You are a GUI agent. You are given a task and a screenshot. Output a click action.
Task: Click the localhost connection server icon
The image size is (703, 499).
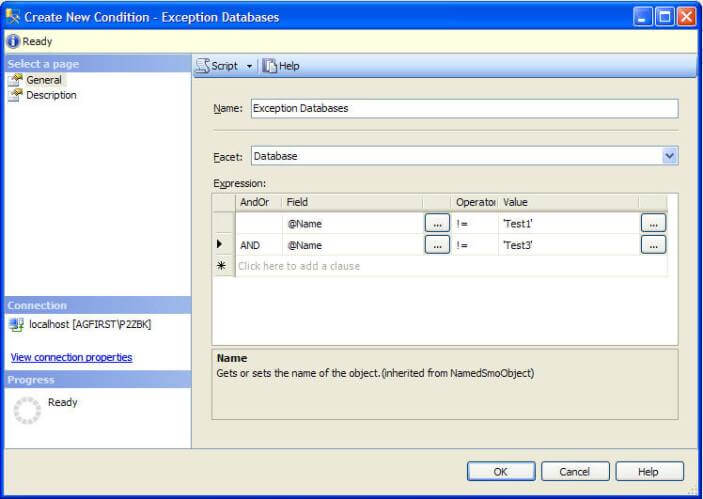pos(17,325)
